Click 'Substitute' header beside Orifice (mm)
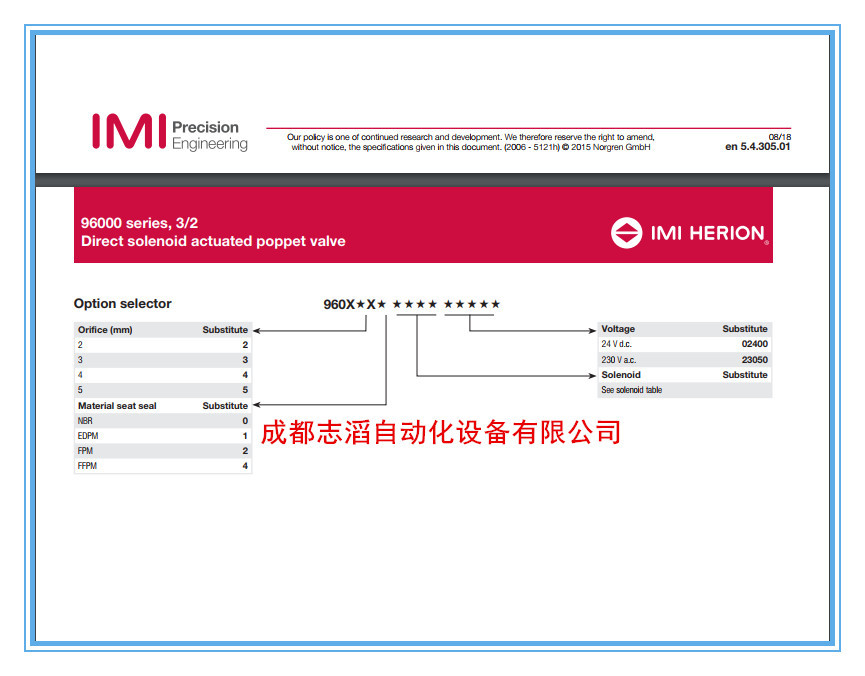The height and width of the screenshot is (676, 865). tap(225, 329)
